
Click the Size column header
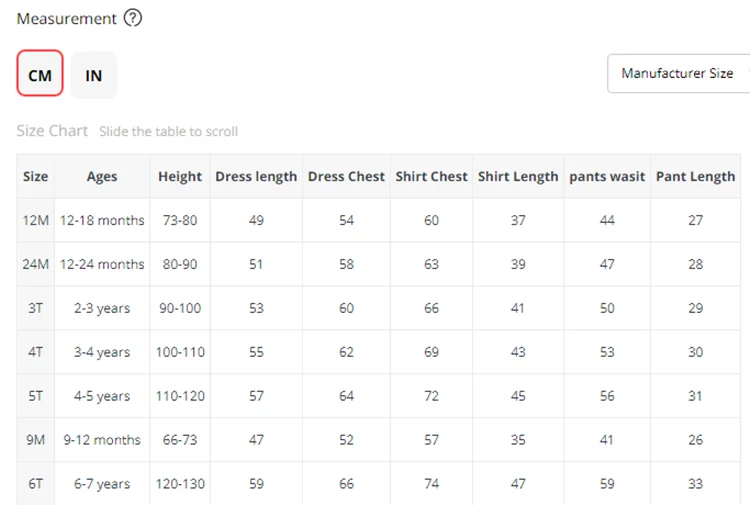pos(35,176)
